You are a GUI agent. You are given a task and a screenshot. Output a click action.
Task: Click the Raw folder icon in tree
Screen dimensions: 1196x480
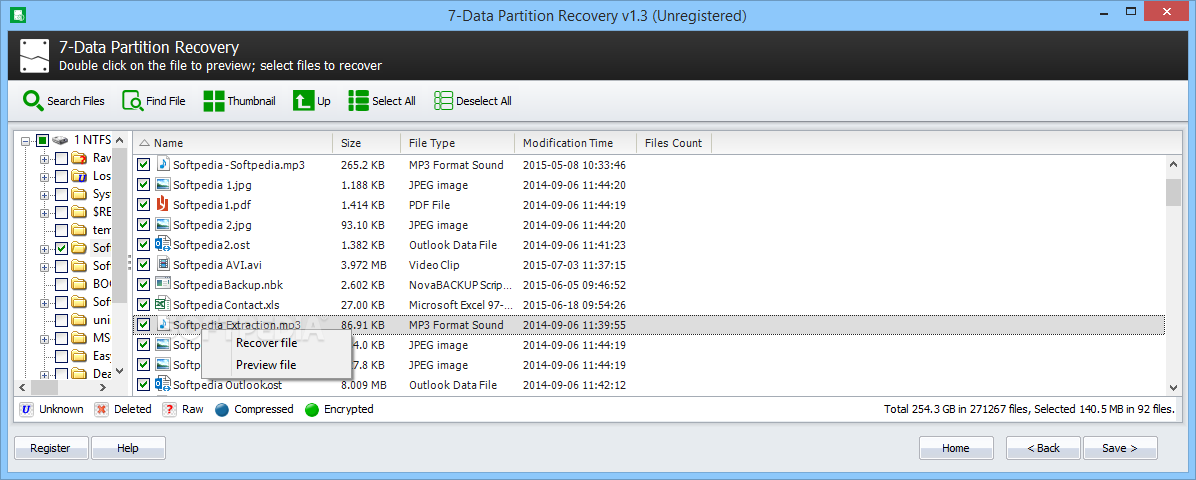pyautogui.click(x=79, y=158)
